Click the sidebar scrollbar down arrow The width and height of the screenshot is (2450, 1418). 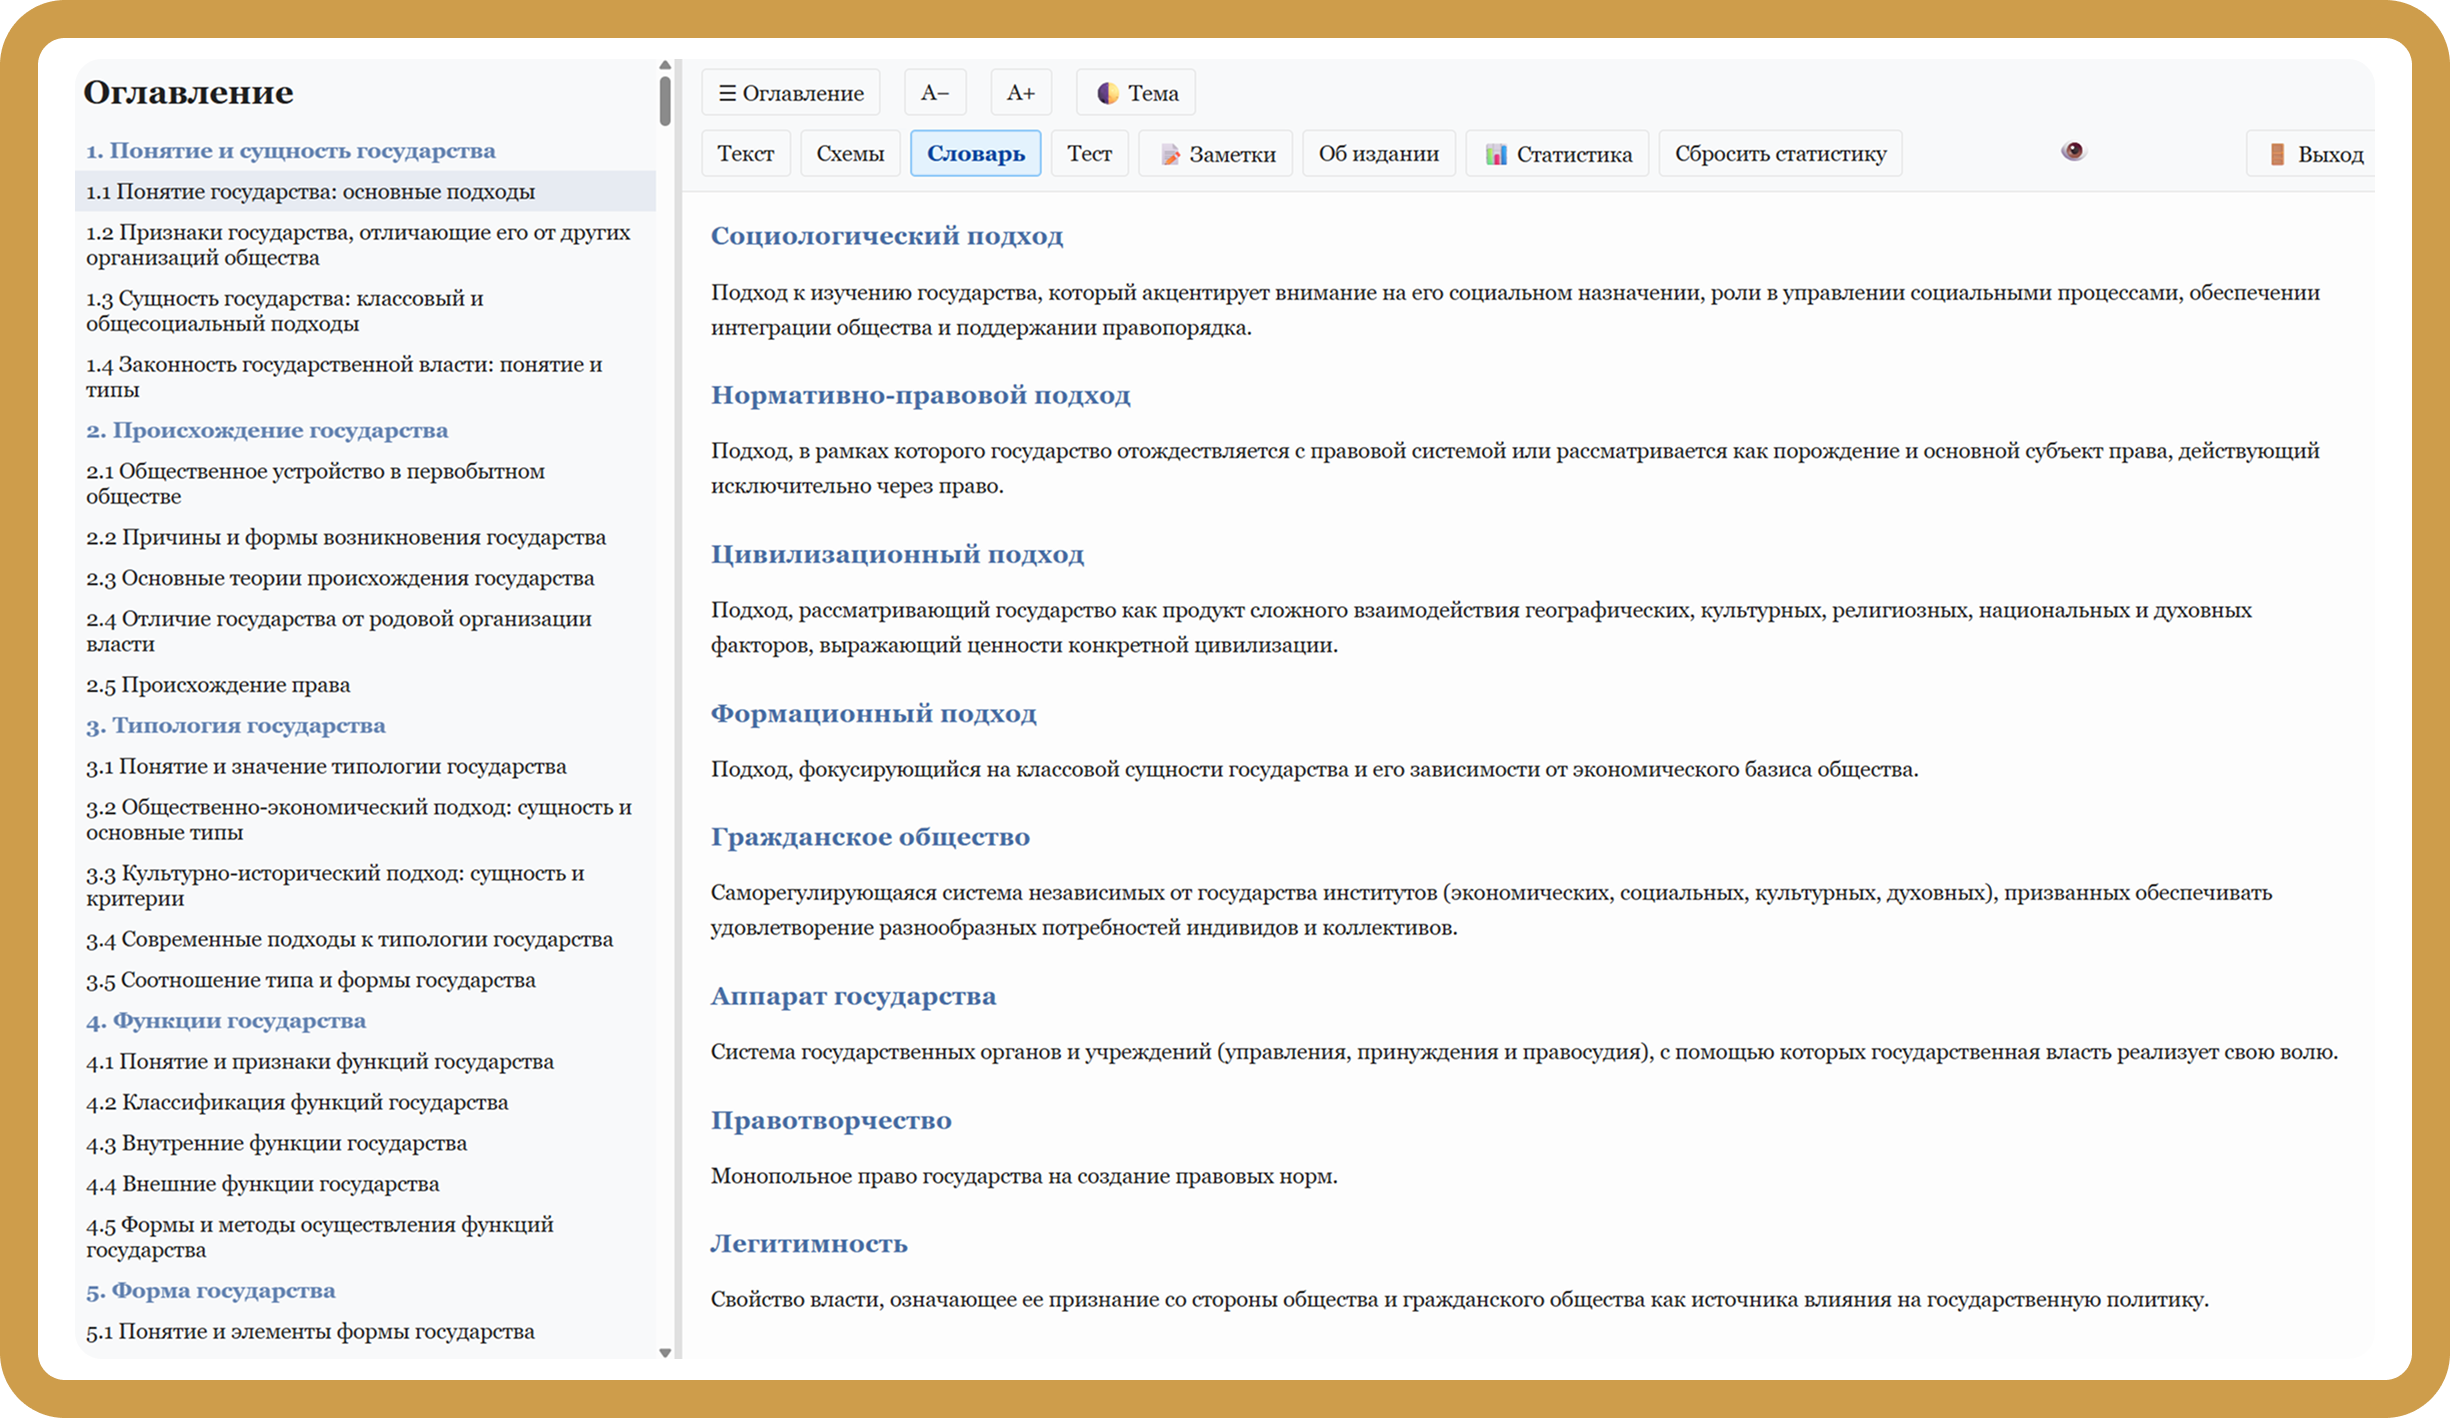point(665,1352)
